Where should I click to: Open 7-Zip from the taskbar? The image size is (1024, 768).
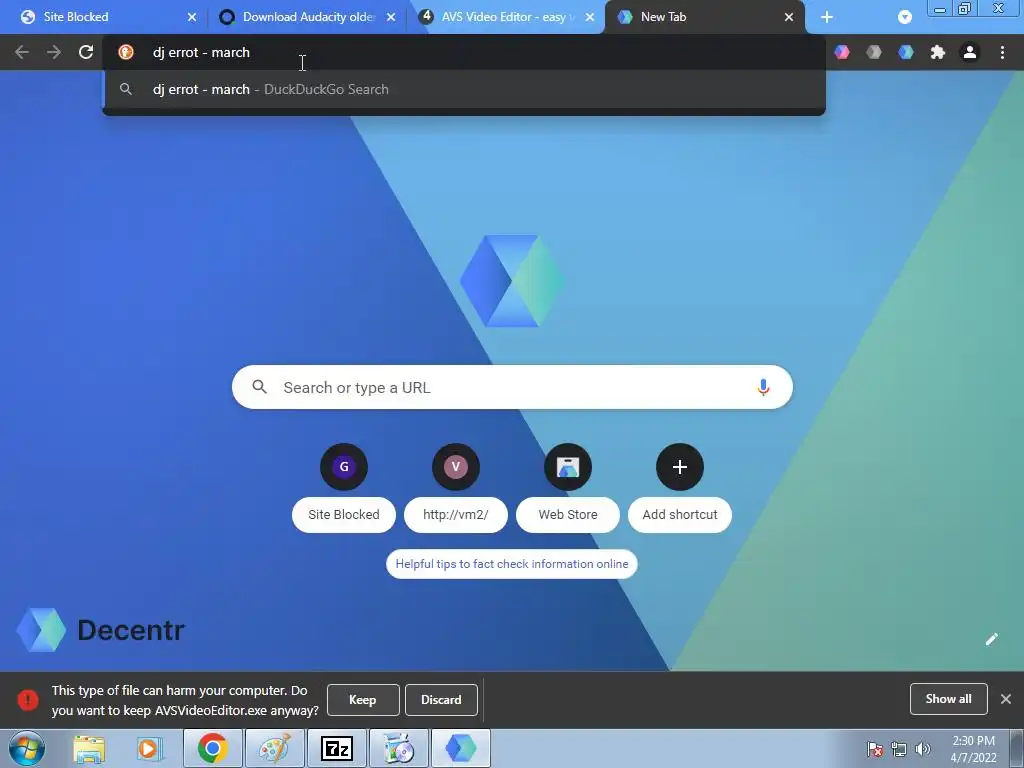coord(337,748)
